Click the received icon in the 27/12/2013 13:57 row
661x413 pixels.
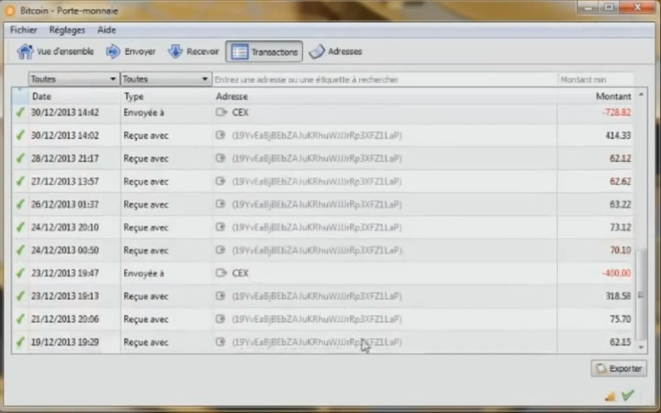220,181
